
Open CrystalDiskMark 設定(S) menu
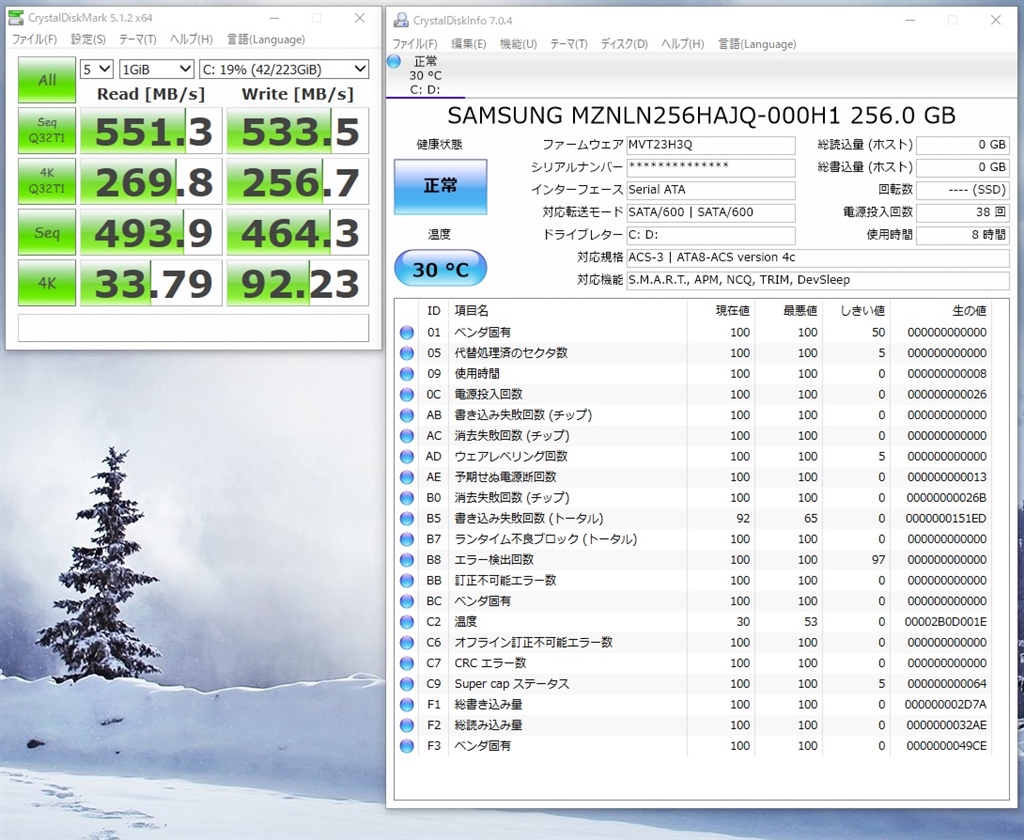click(x=88, y=39)
